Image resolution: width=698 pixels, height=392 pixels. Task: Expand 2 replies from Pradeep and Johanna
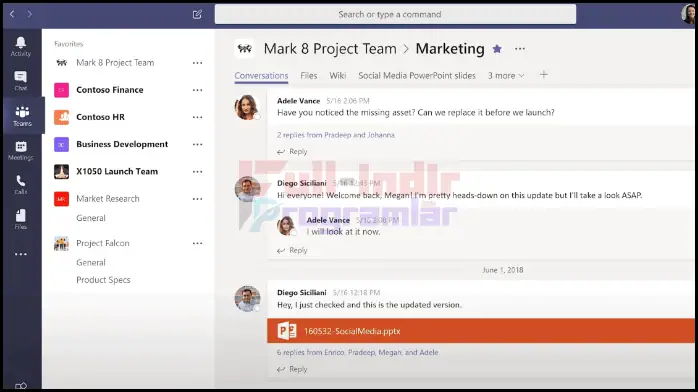point(336,135)
